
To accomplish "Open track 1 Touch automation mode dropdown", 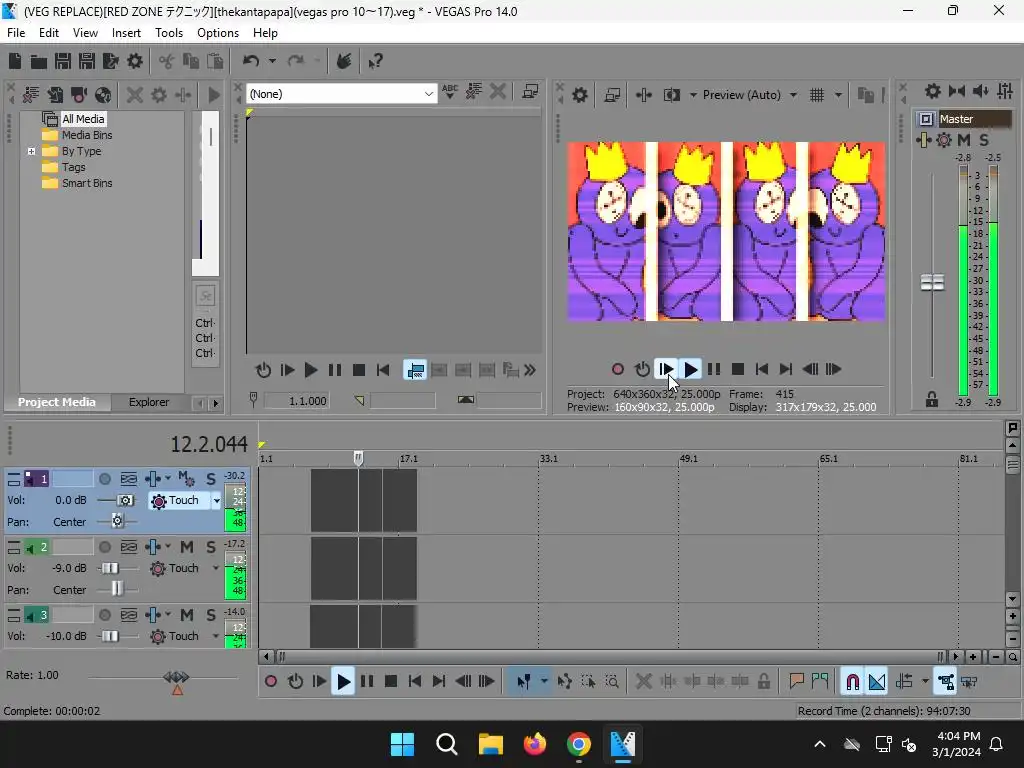I will point(216,501).
